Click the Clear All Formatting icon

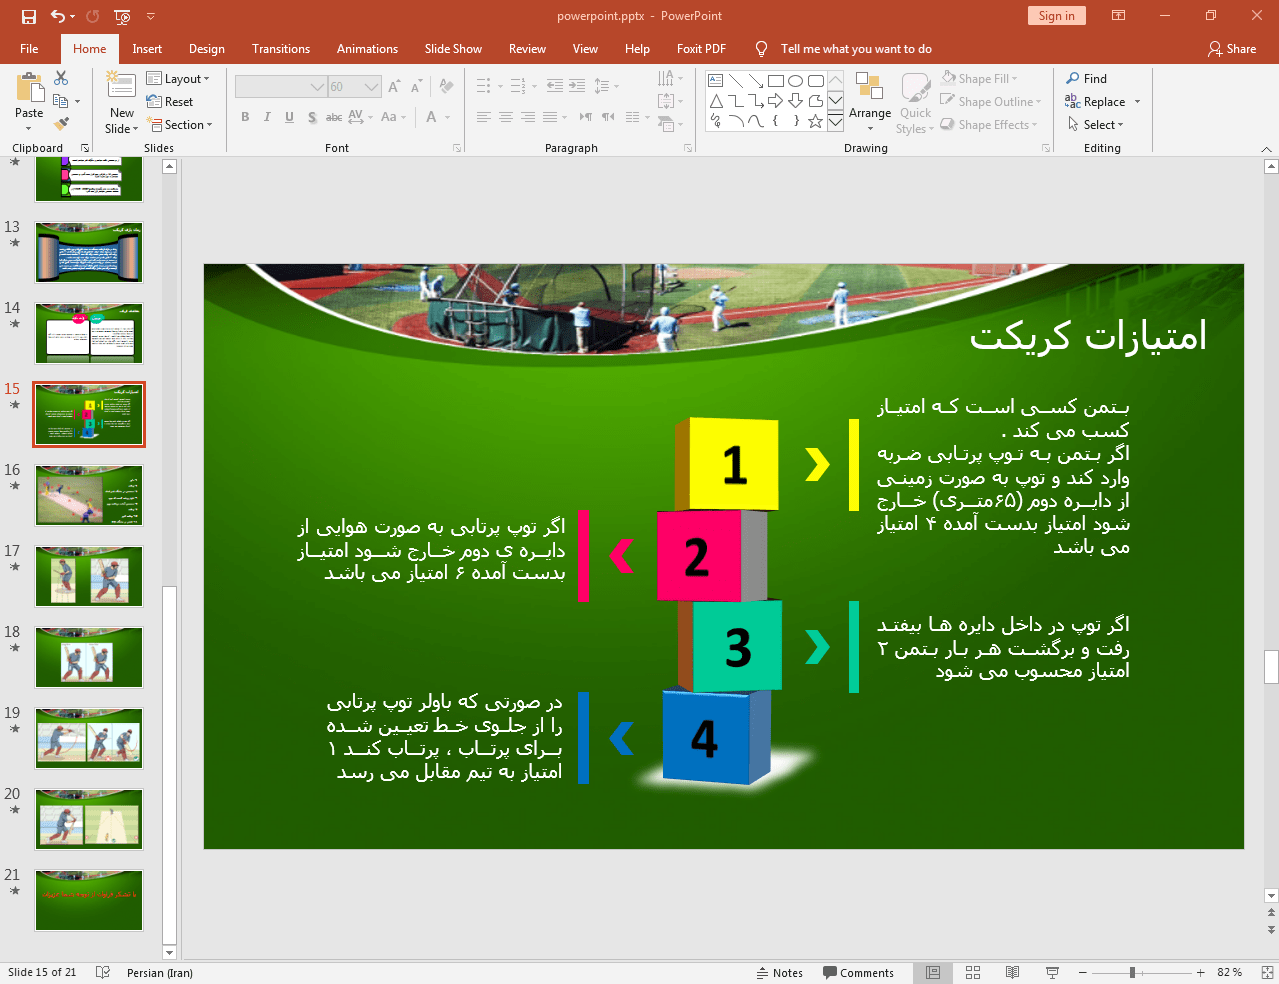point(446,87)
